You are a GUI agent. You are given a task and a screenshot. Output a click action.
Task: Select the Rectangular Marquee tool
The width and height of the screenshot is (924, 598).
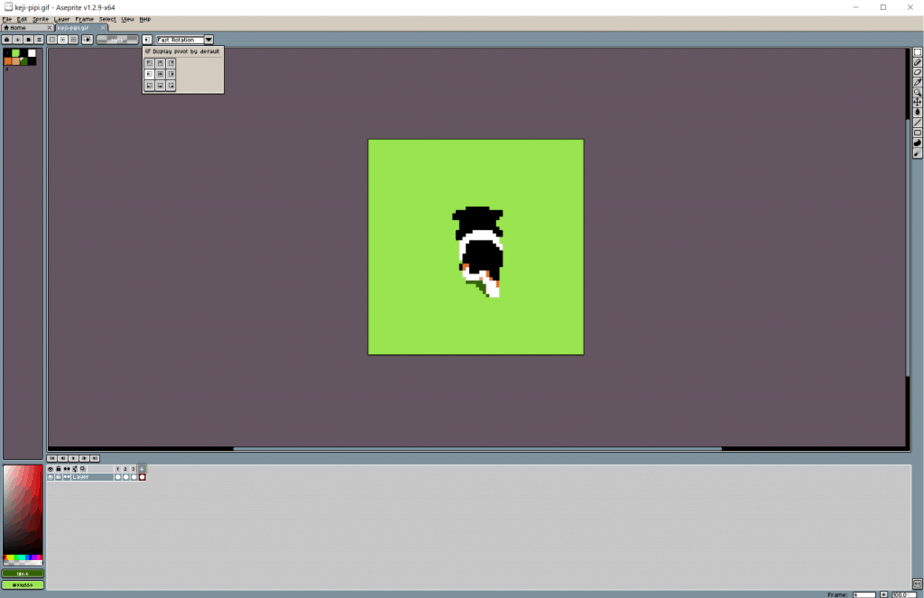[x=918, y=53]
